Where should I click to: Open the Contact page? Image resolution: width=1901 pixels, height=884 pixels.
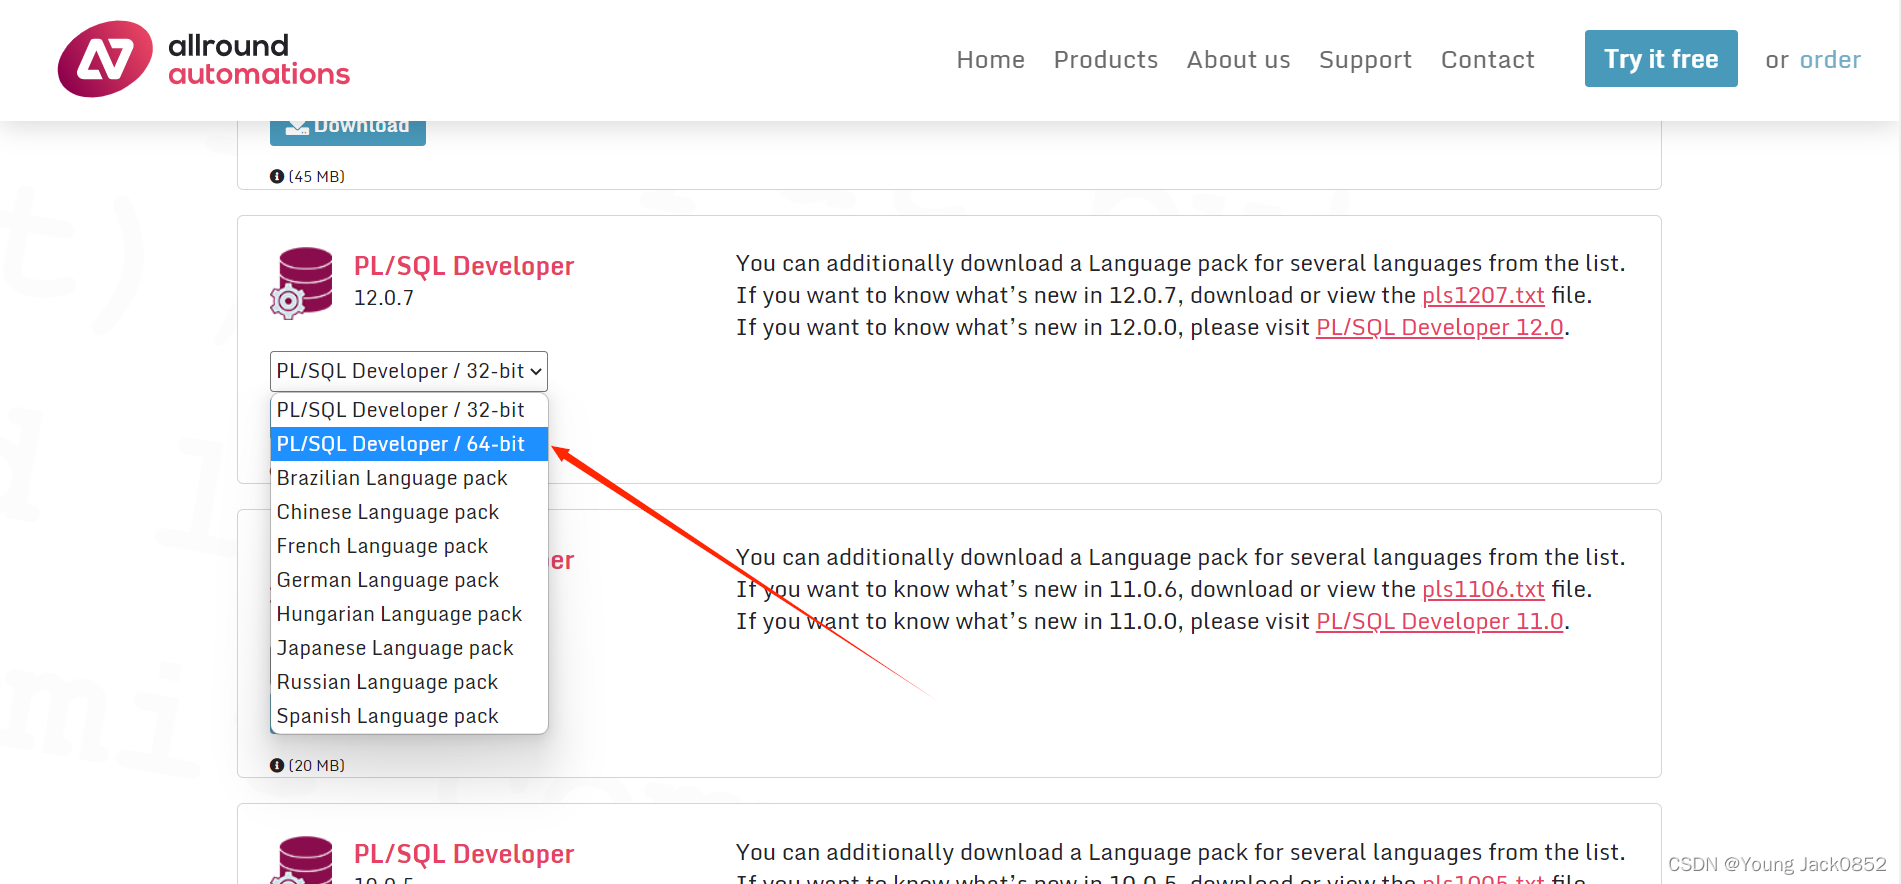pyautogui.click(x=1487, y=60)
